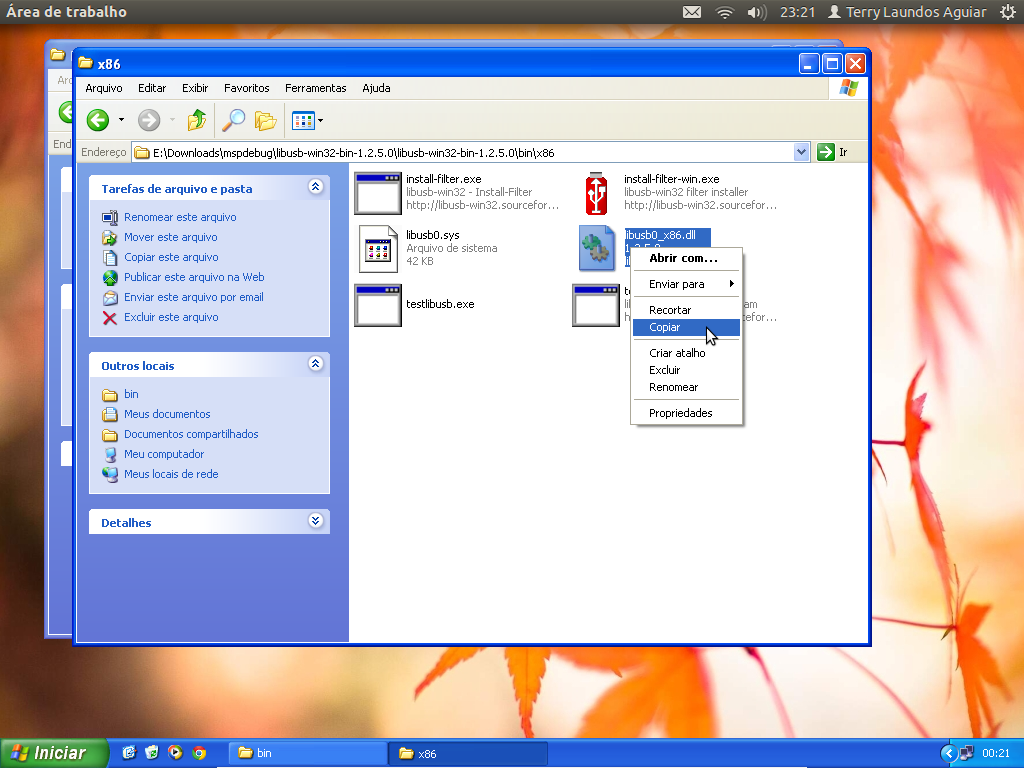Viewport: 1024px width, 768px height.
Task: Expand hidden system tray icons
Action: click(948, 753)
